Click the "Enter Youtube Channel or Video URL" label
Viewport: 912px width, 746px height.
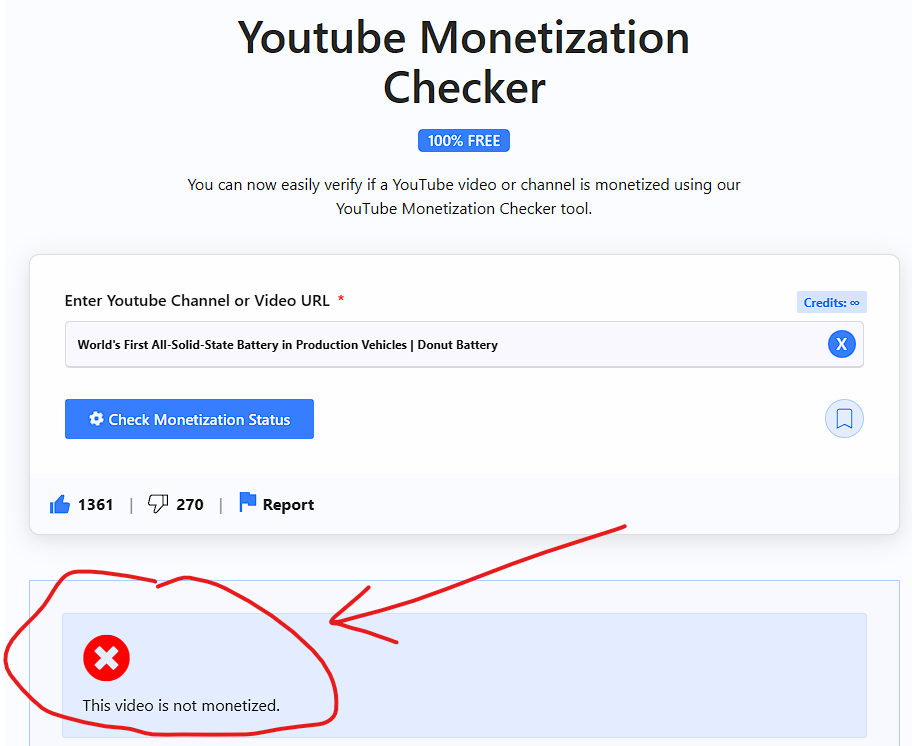[x=197, y=301]
